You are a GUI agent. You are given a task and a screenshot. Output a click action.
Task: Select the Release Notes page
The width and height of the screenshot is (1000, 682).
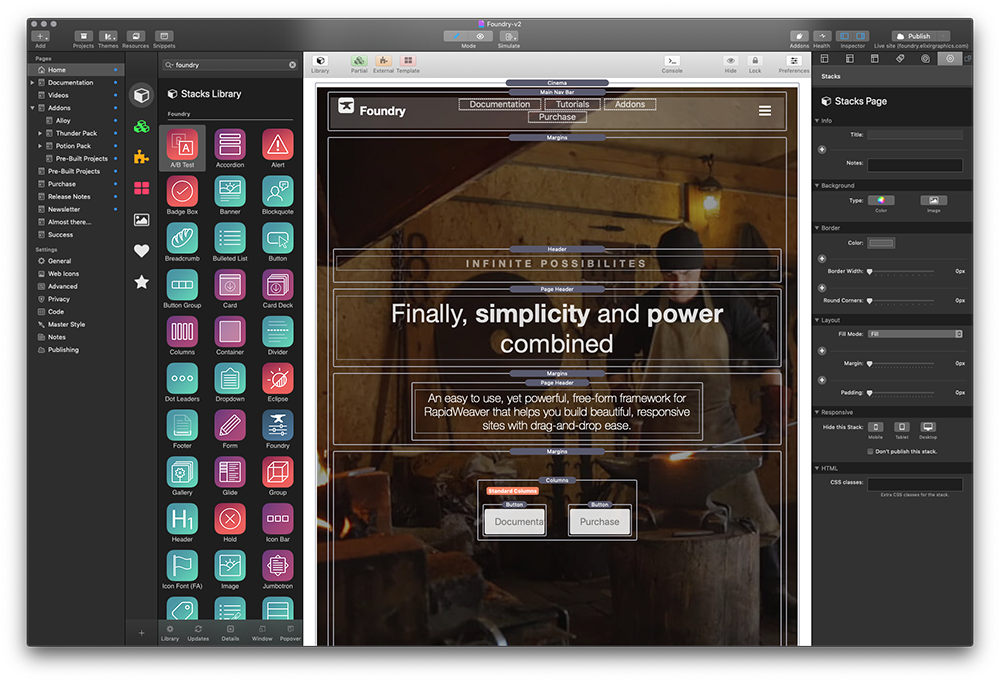[69, 197]
